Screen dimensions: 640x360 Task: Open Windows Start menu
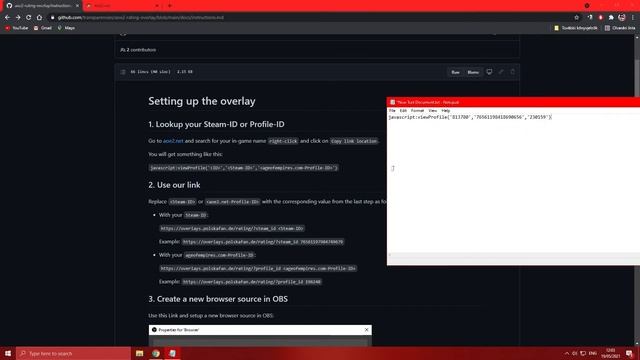point(8,353)
